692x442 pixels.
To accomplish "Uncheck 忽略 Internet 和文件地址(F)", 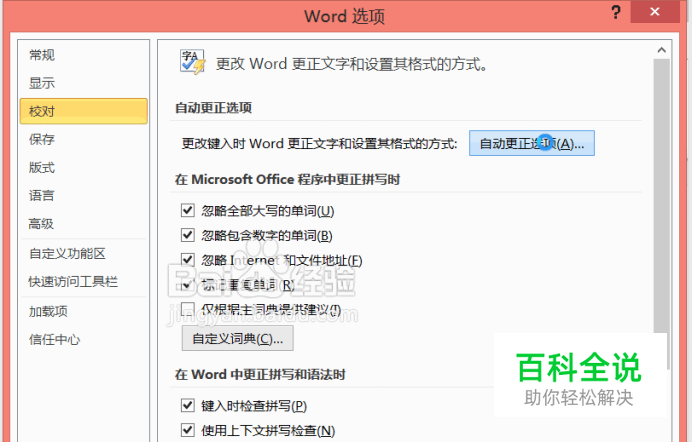I will [x=188, y=259].
